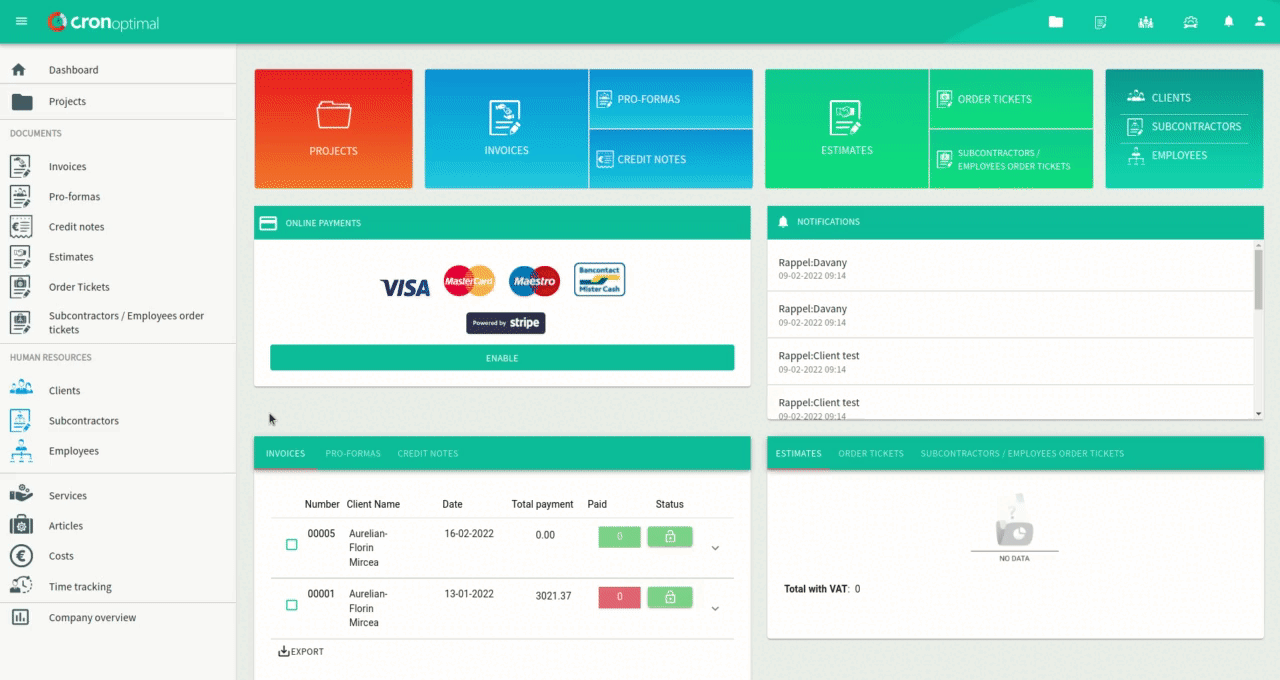Export the invoices list

[301, 651]
